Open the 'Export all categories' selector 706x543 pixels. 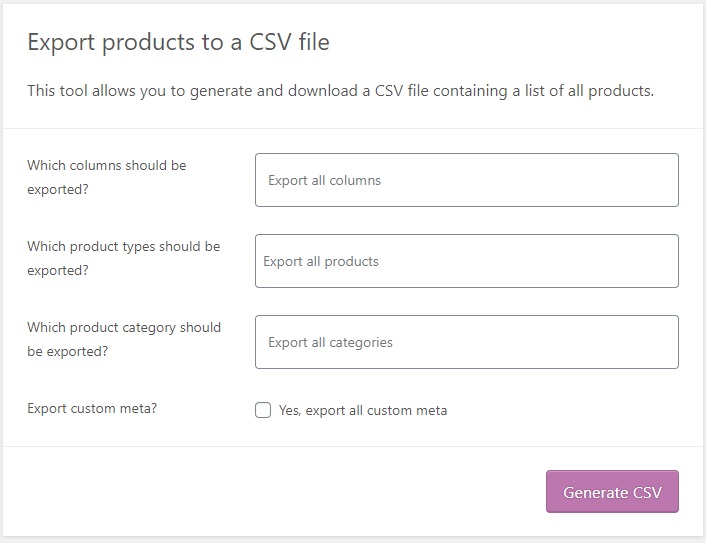tap(466, 342)
